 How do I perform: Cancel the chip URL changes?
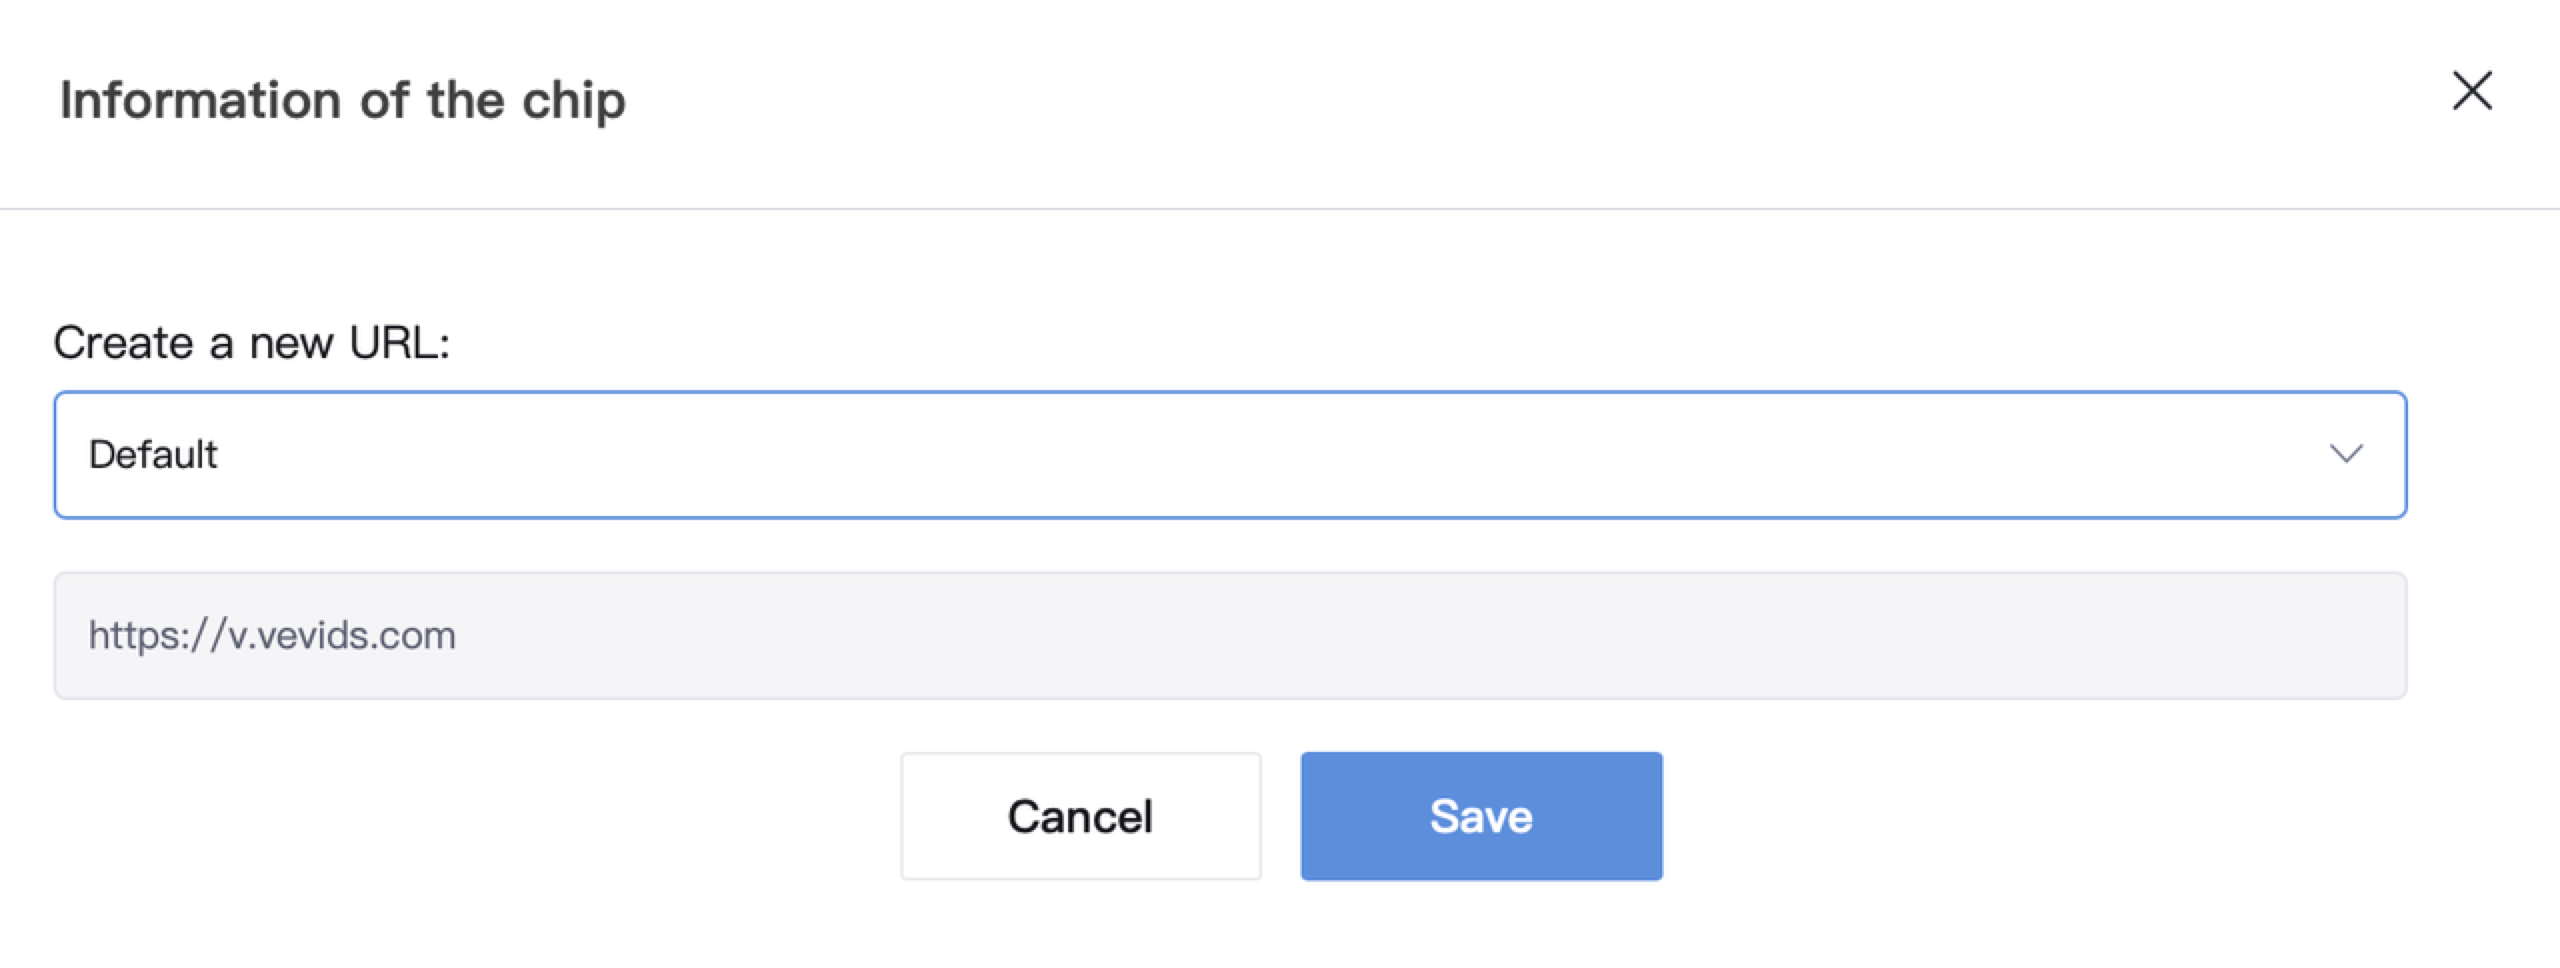pyautogui.click(x=1081, y=816)
